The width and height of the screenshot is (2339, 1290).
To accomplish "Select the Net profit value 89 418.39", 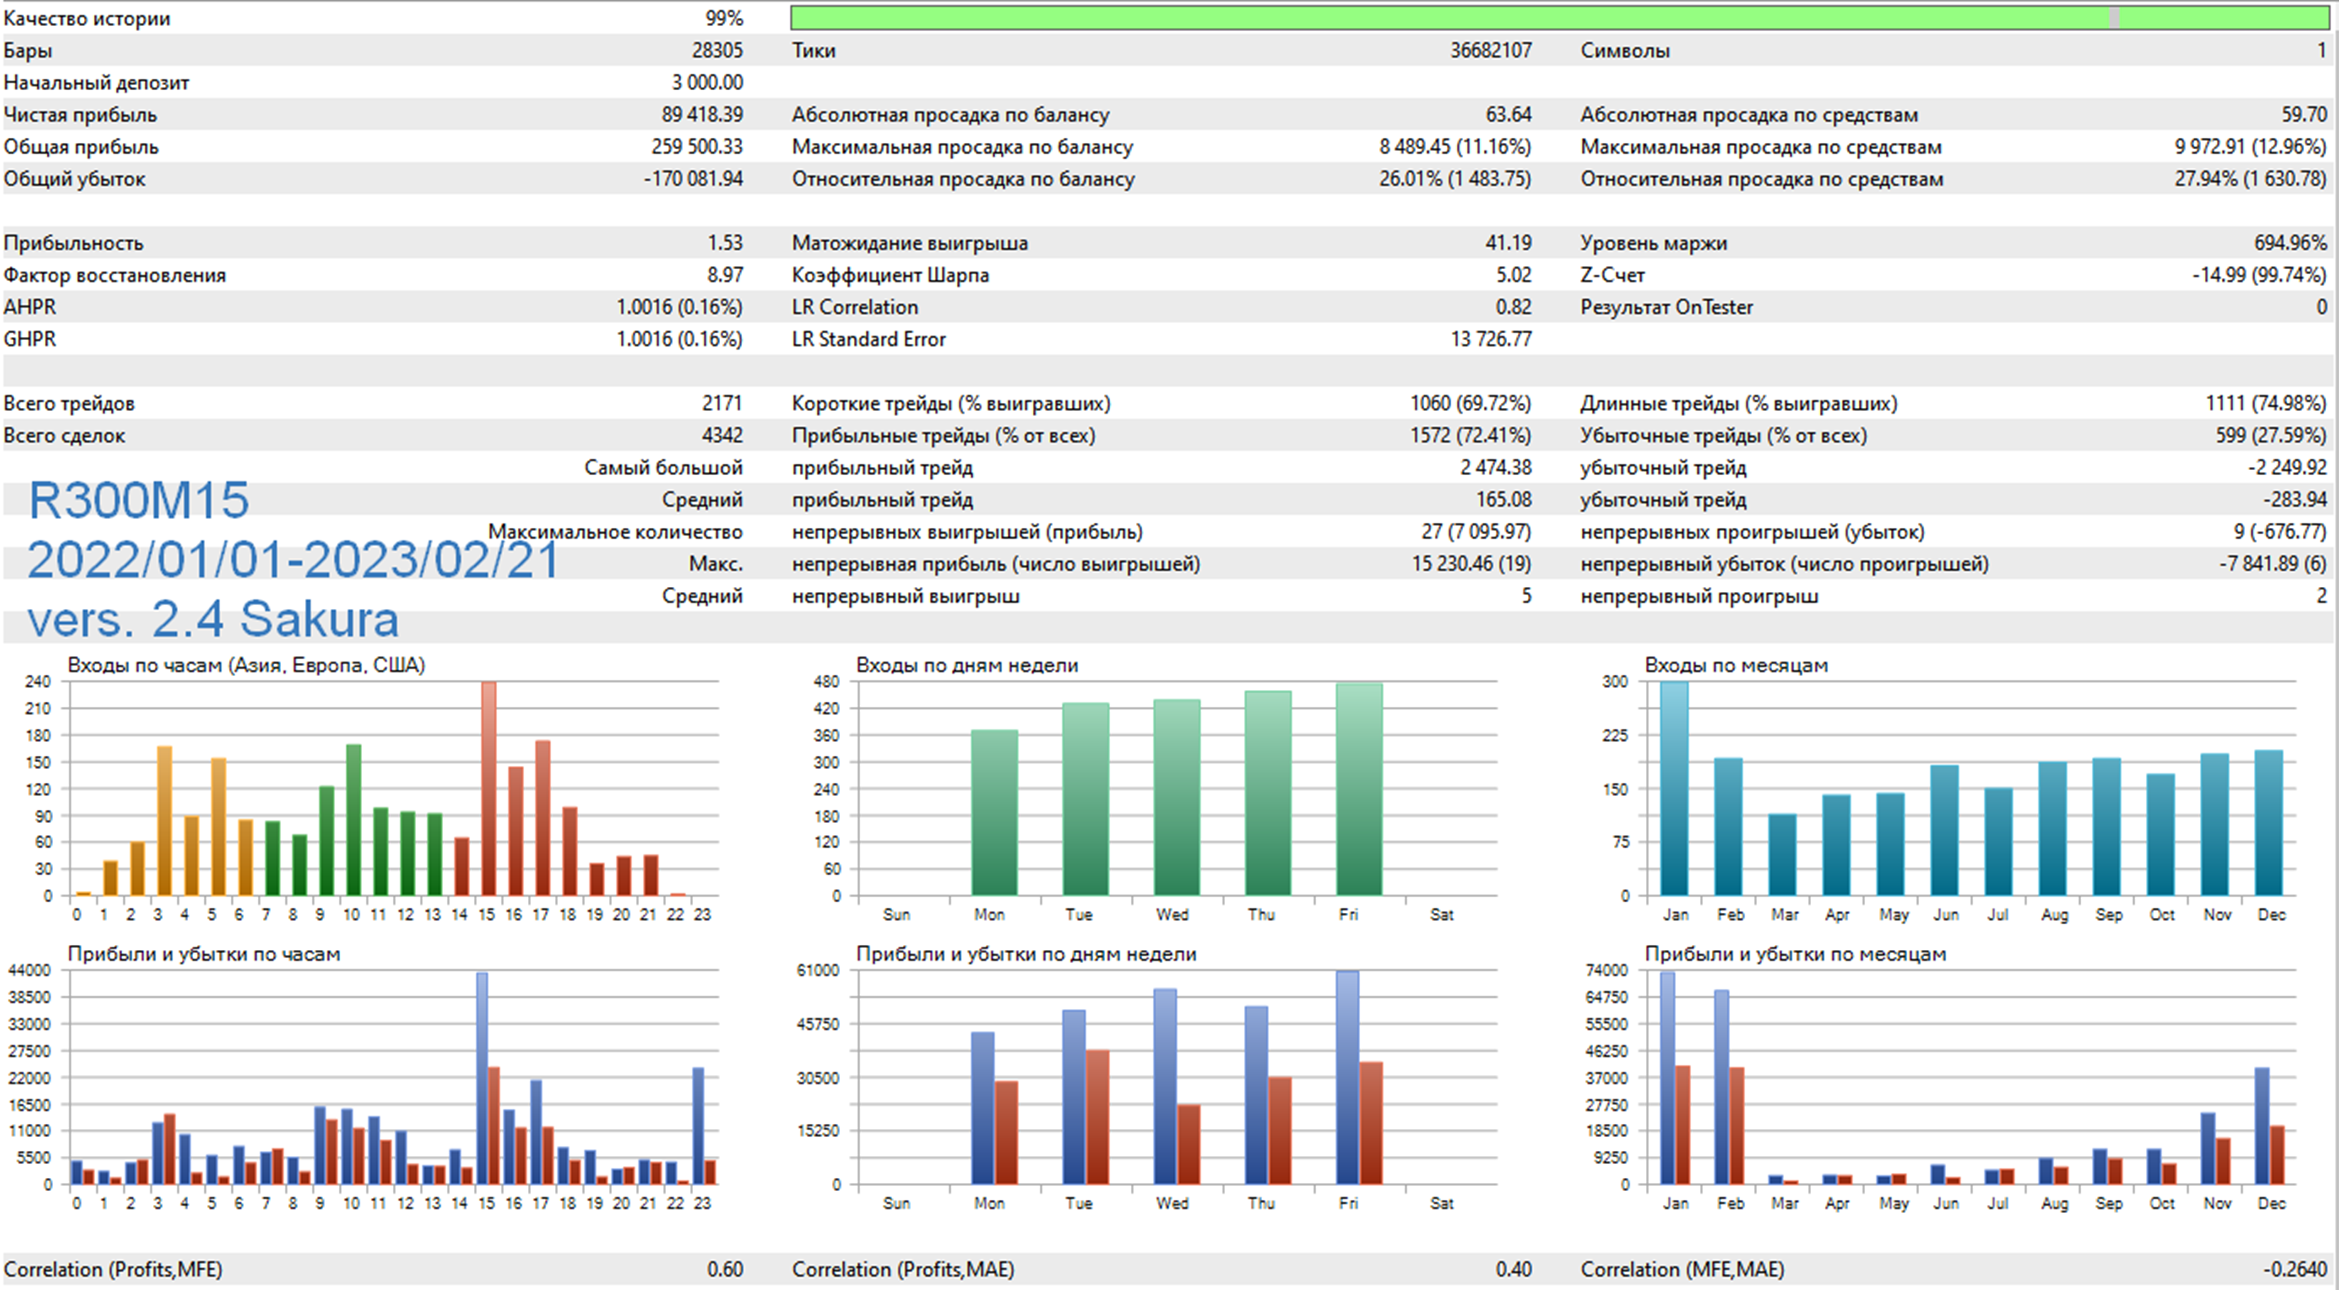I will pos(702,115).
